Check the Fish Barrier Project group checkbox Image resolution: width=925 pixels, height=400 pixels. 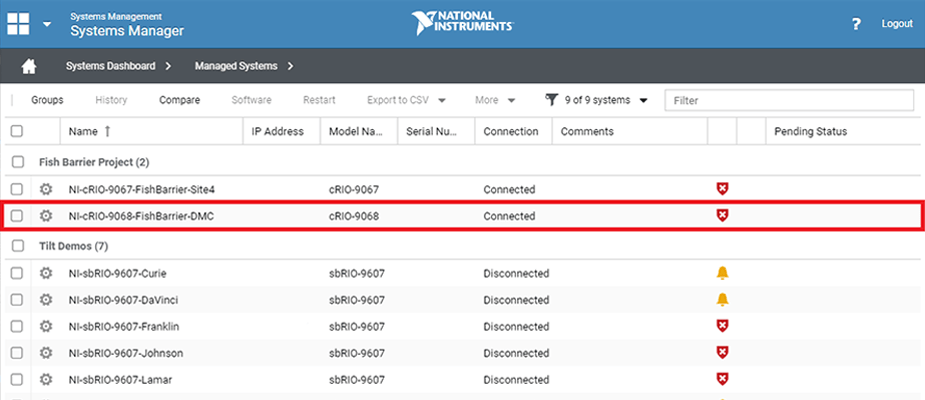[x=18, y=162]
